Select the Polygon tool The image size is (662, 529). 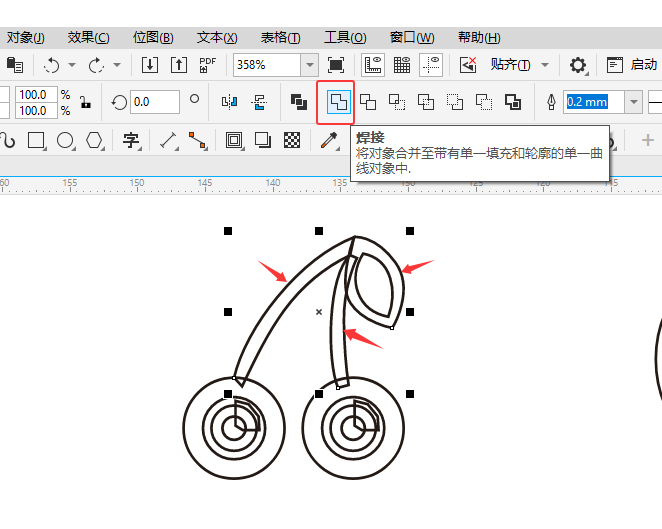[x=95, y=140]
